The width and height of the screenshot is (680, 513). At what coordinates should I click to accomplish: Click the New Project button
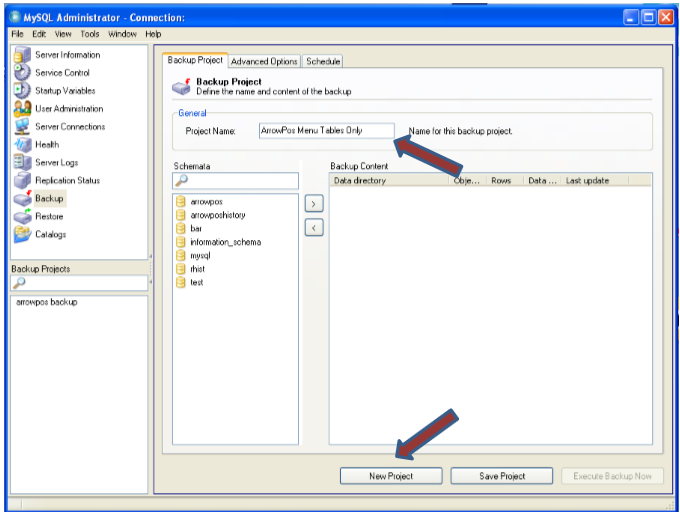pyautogui.click(x=391, y=476)
